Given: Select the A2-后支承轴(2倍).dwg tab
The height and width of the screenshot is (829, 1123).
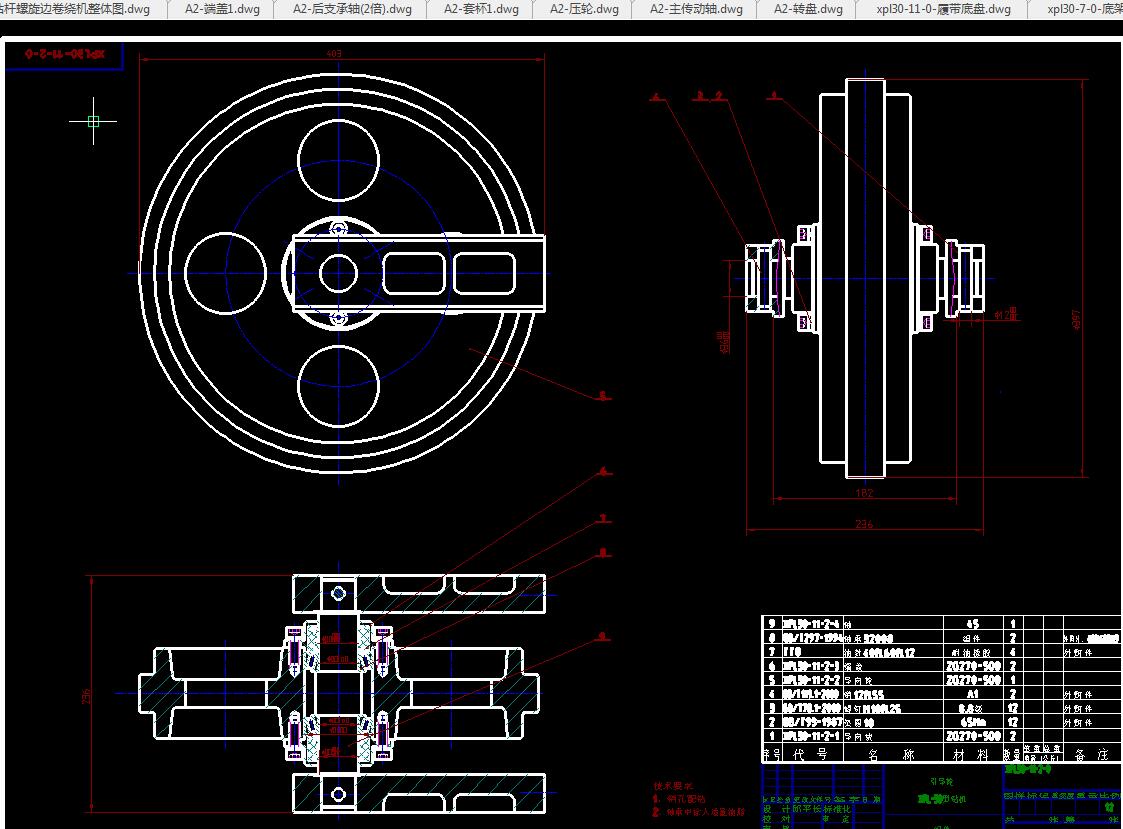Looking at the screenshot, I should point(352,9).
